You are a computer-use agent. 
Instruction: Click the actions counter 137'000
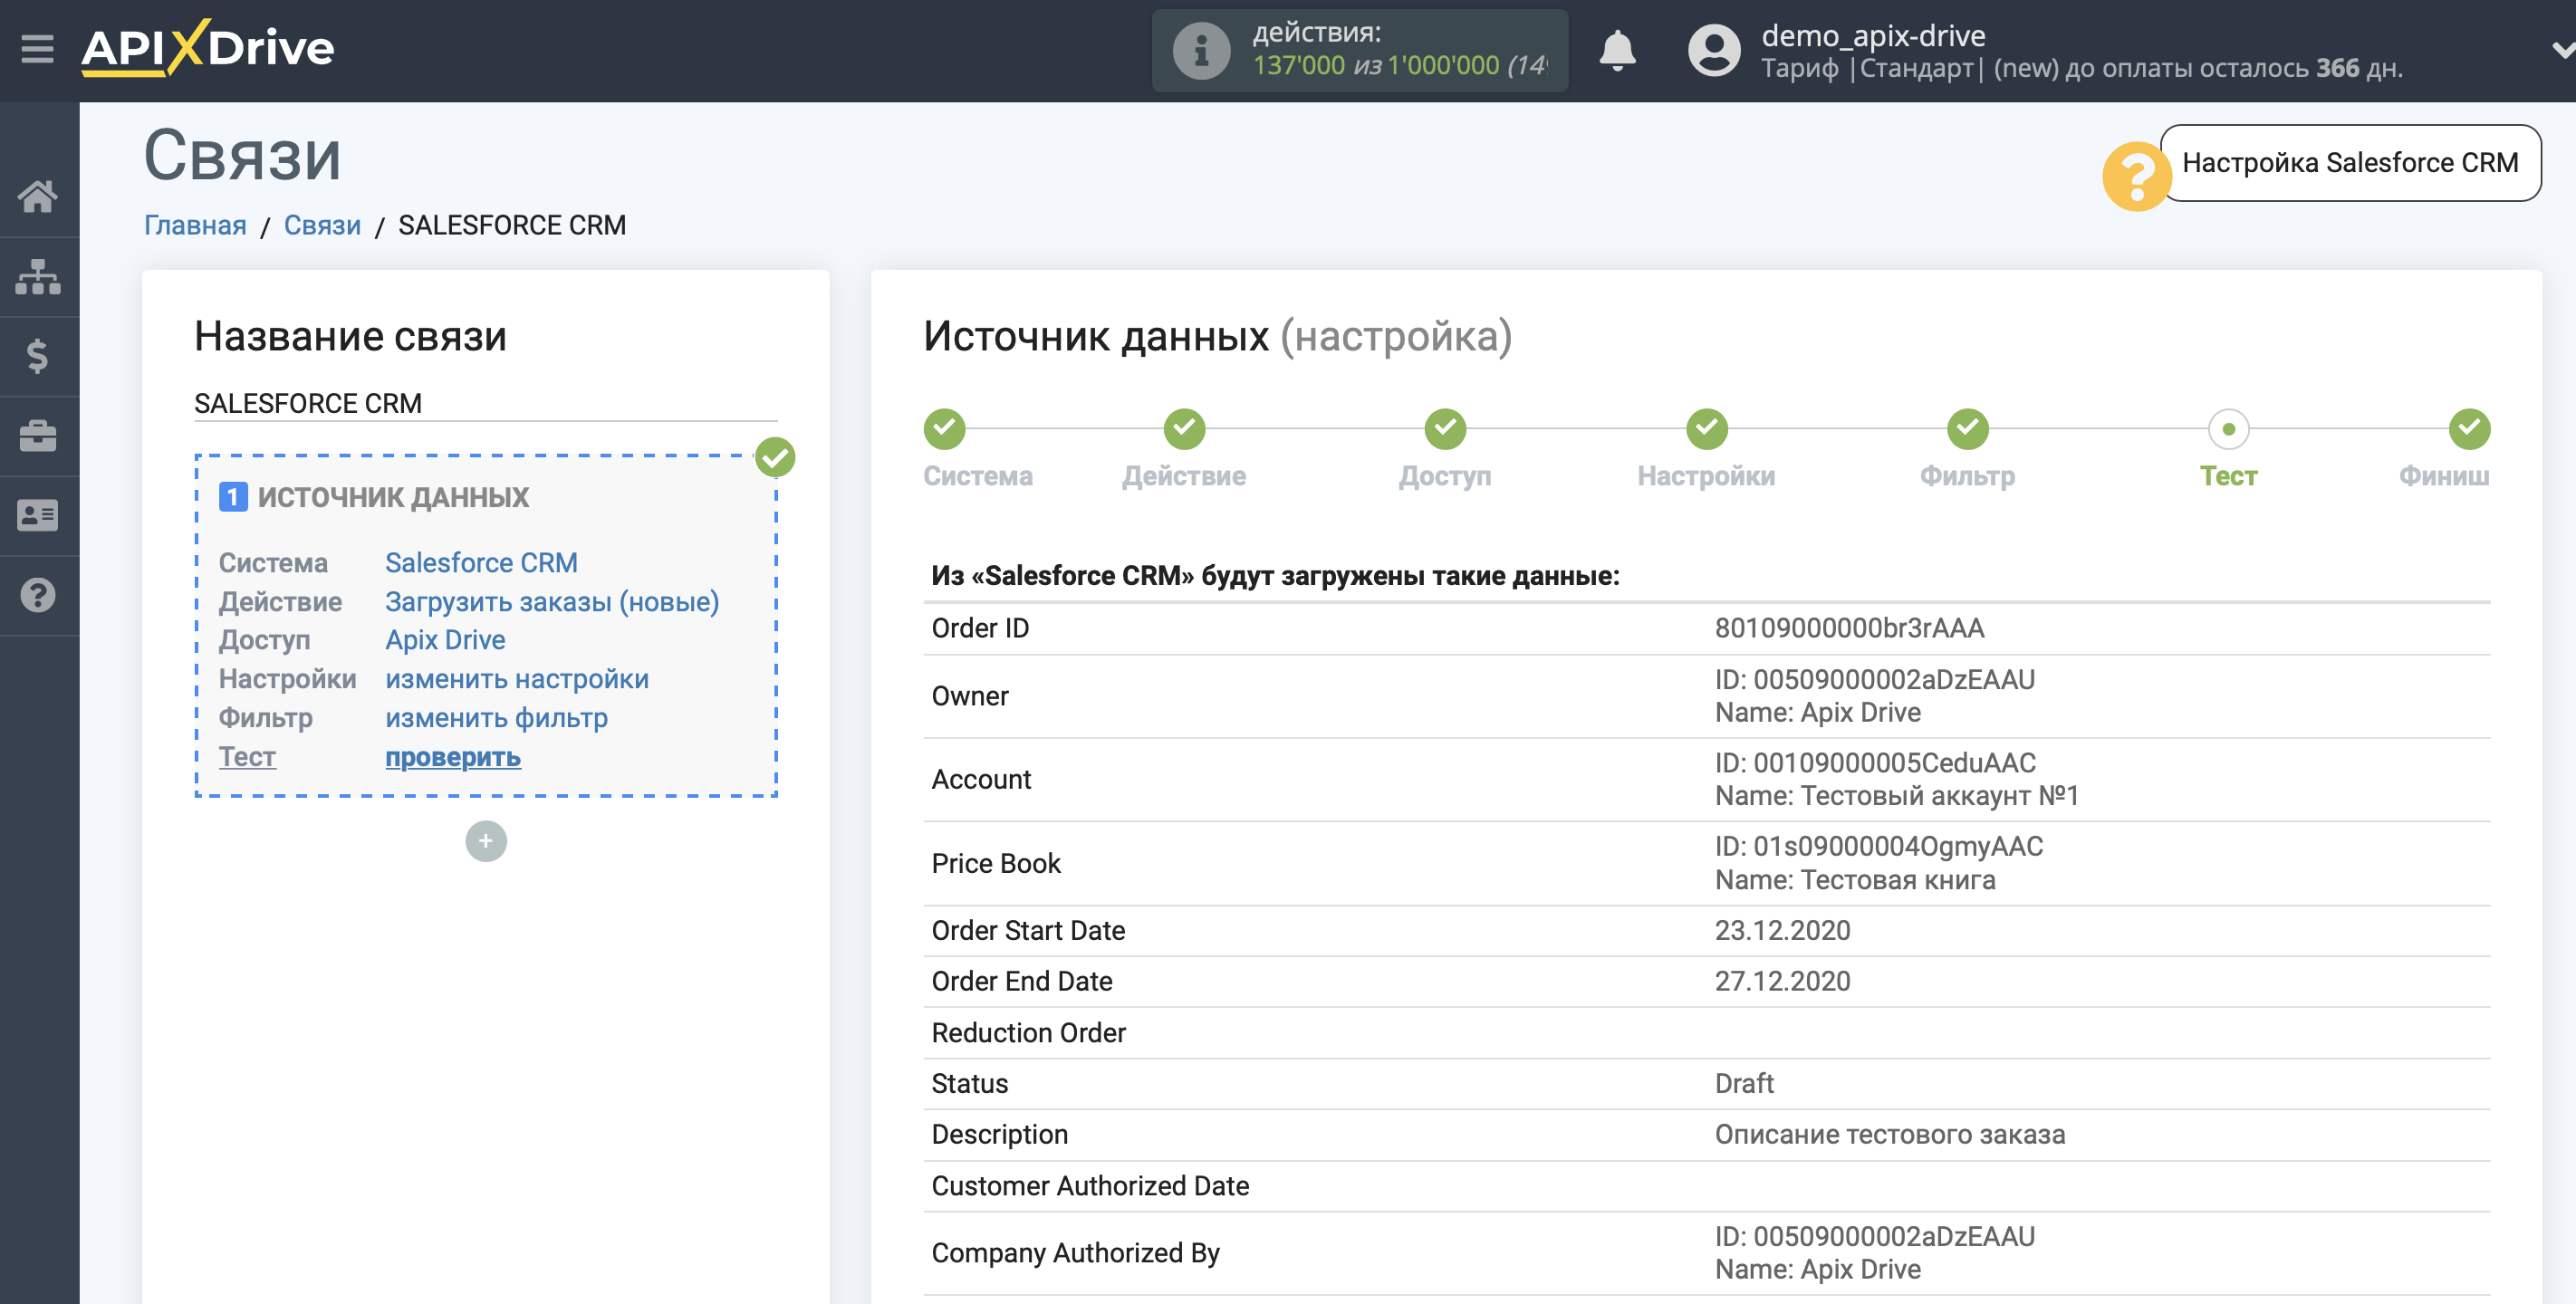(x=1298, y=65)
